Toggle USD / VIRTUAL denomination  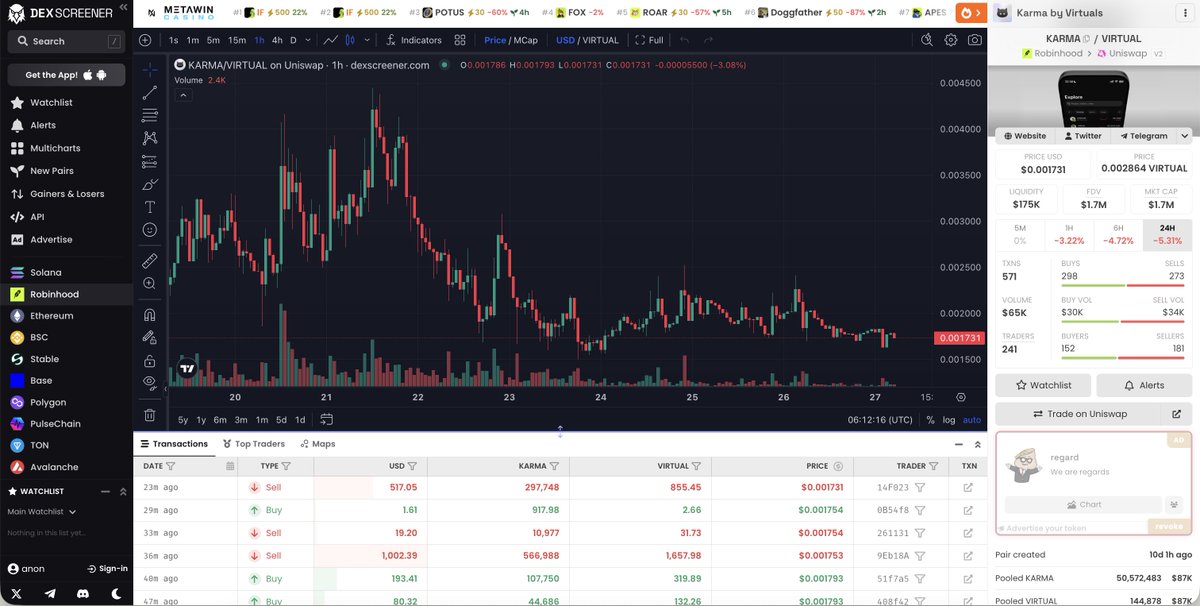[587, 40]
